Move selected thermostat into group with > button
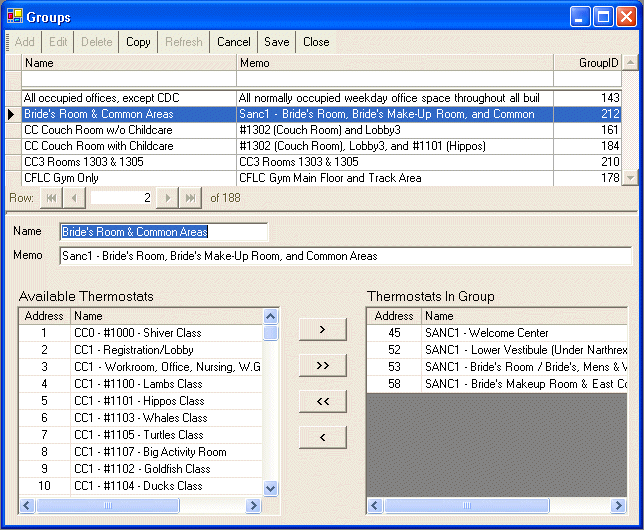 pyautogui.click(x=322, y=329)
